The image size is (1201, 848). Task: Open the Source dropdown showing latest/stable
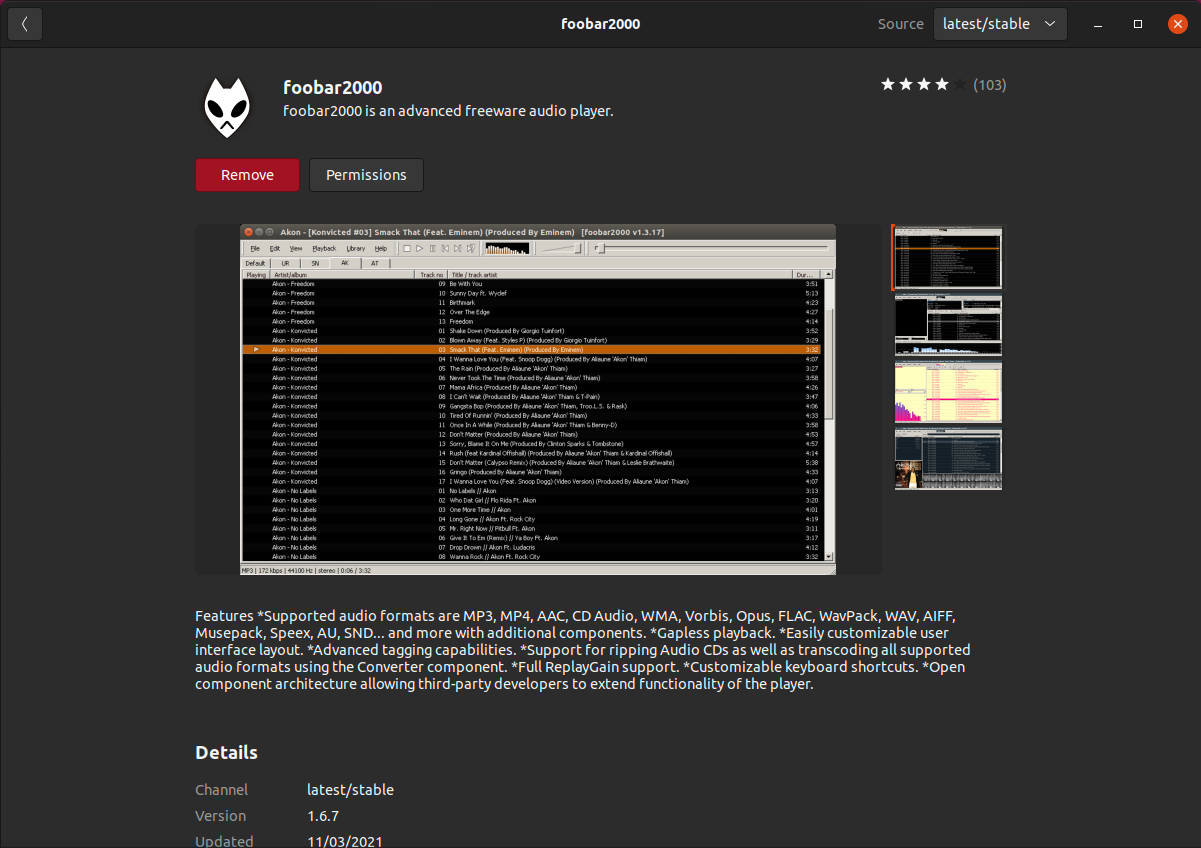[1000, 24]
